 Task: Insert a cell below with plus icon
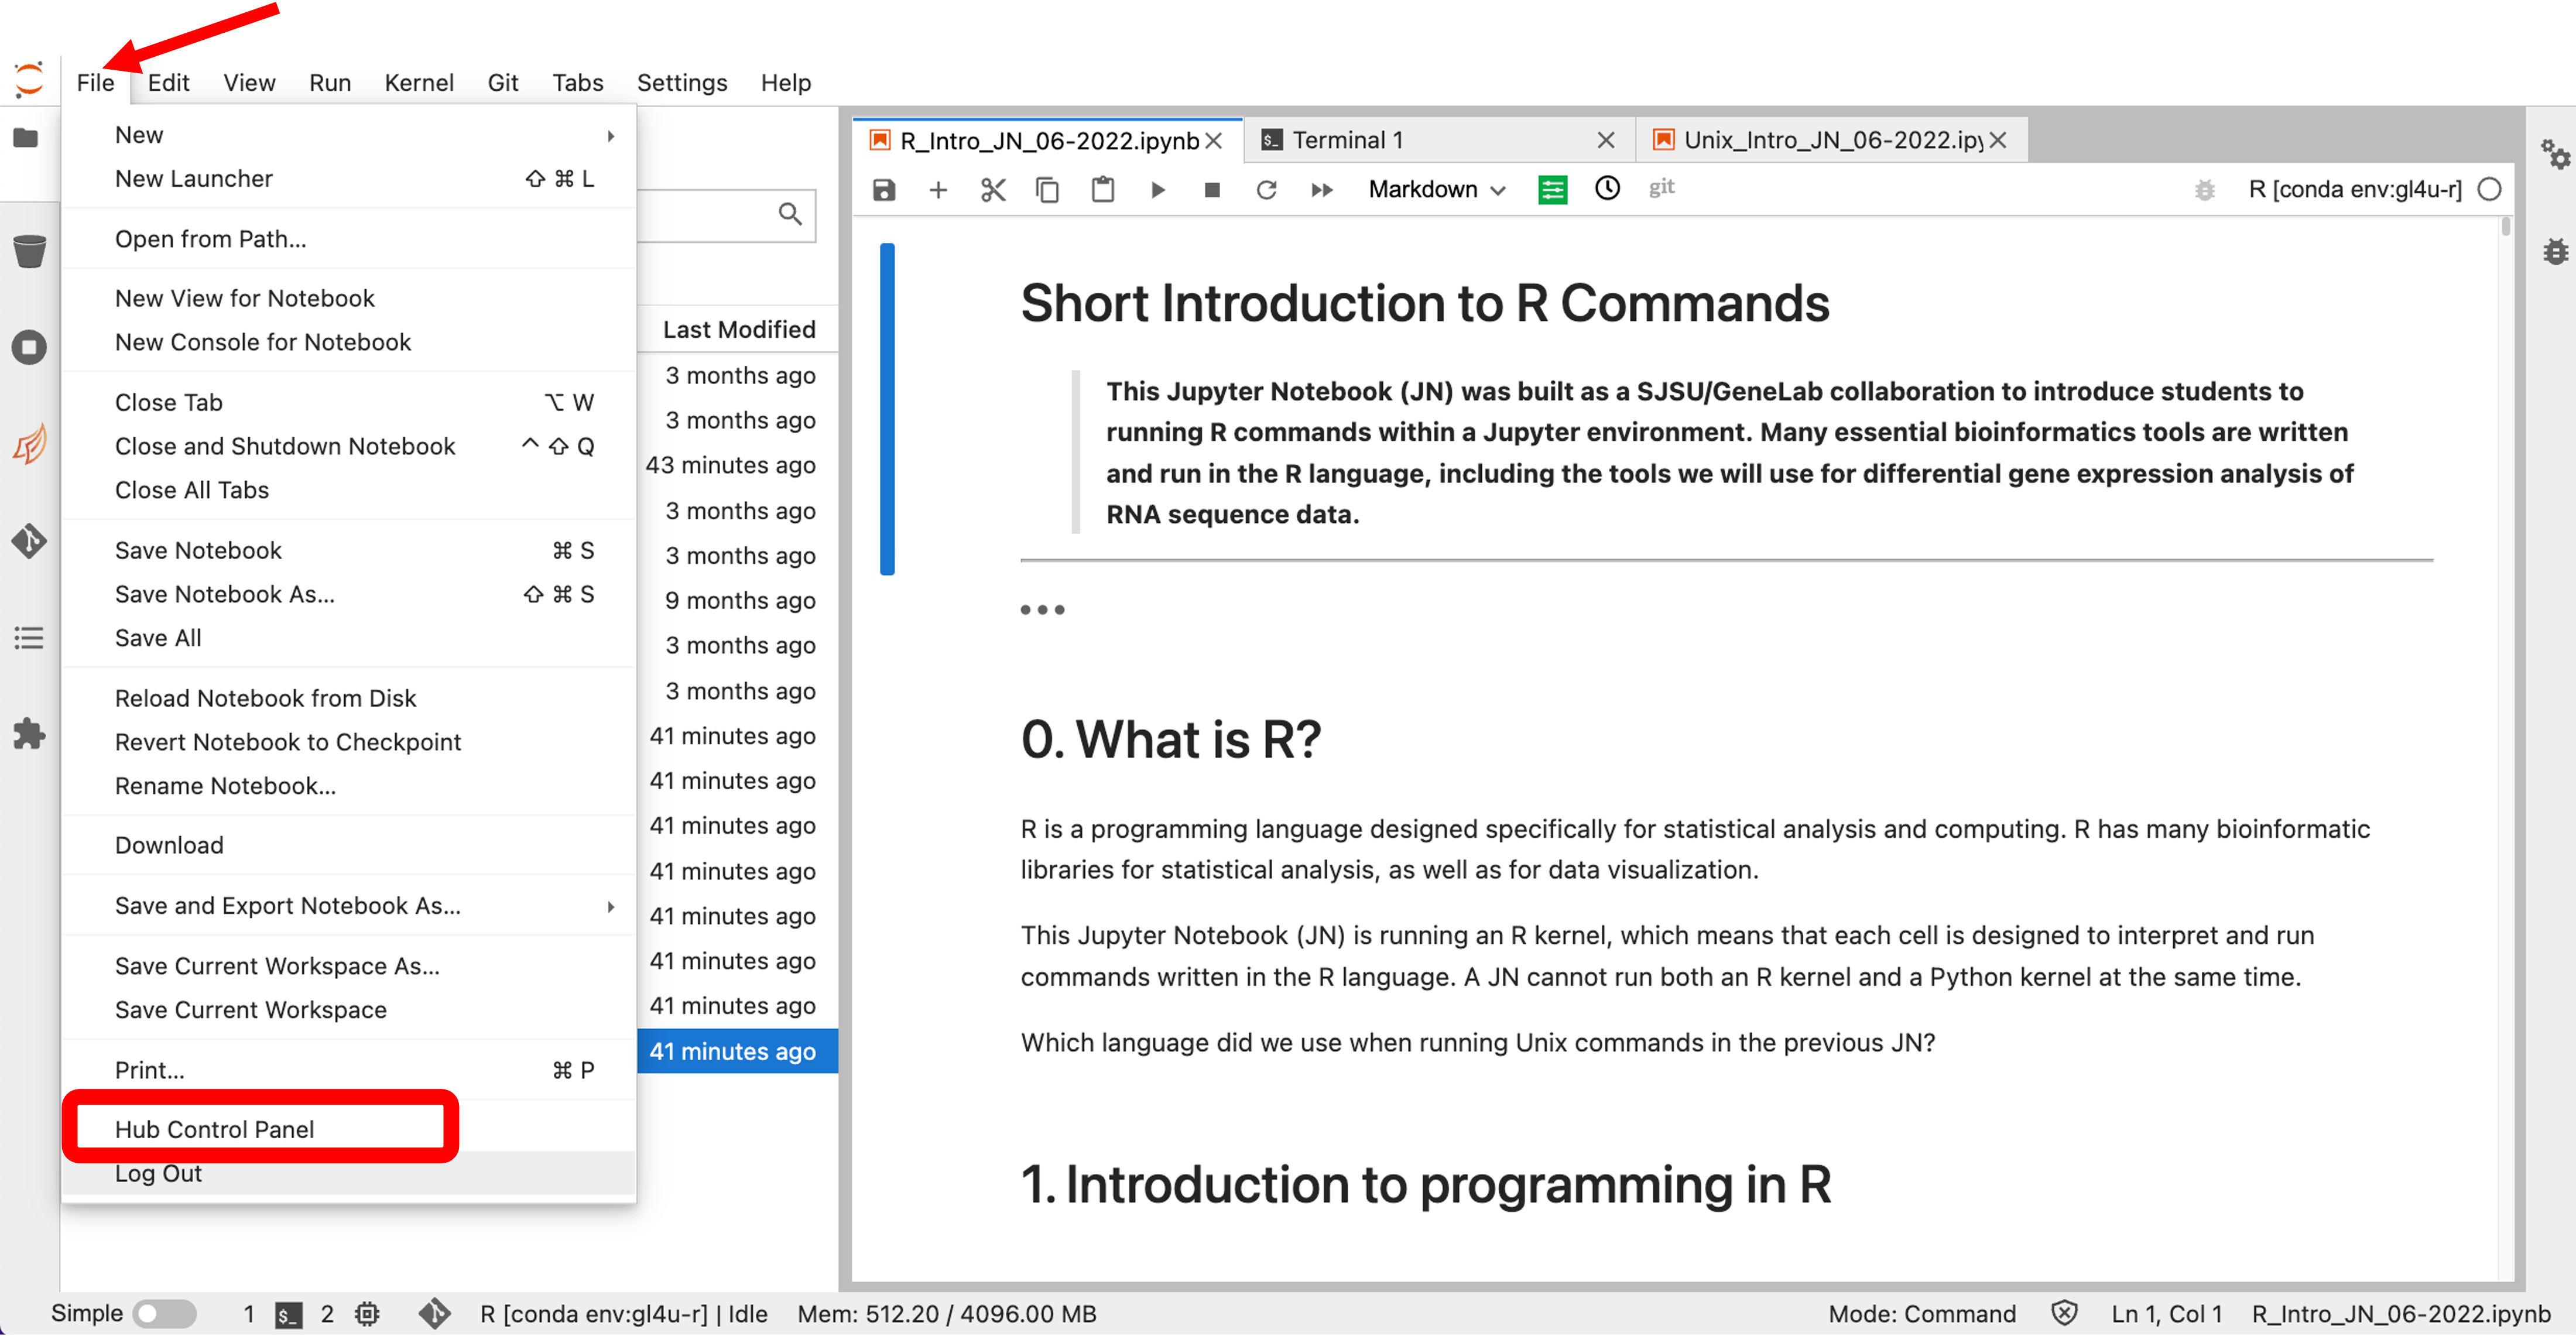tap(938, 190)
